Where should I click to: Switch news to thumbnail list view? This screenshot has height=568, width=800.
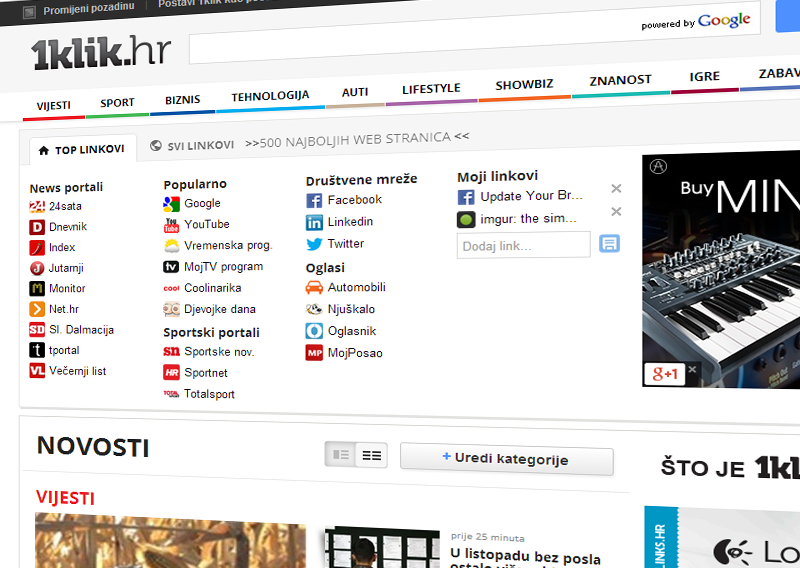pyautogui.click(x=340, y=454)
